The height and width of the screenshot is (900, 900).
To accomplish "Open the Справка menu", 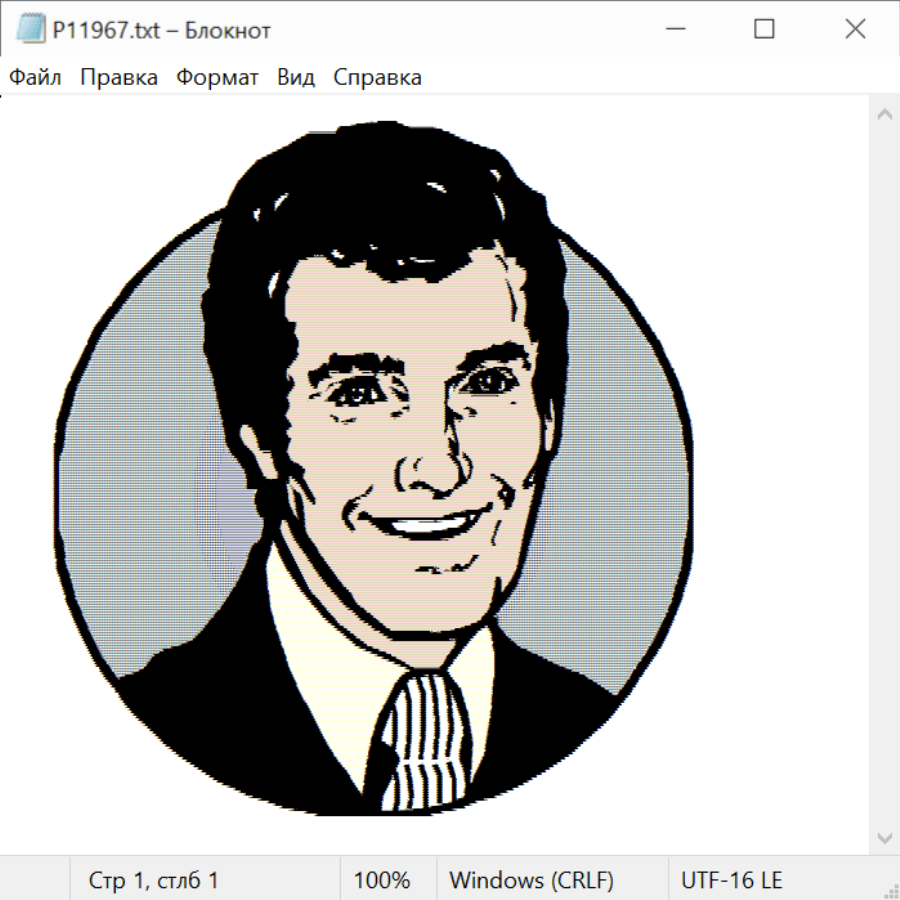I will click(x=377, y=78).
